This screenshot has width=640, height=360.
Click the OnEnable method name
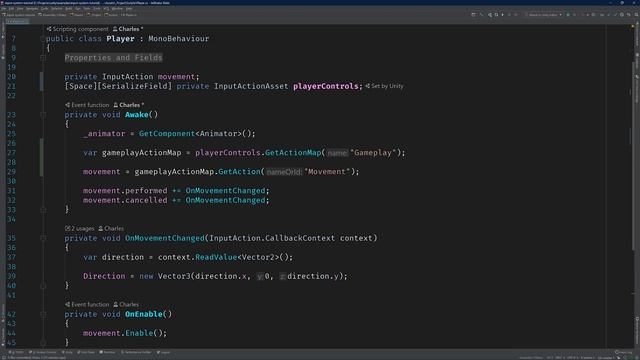tap(144, 314)
